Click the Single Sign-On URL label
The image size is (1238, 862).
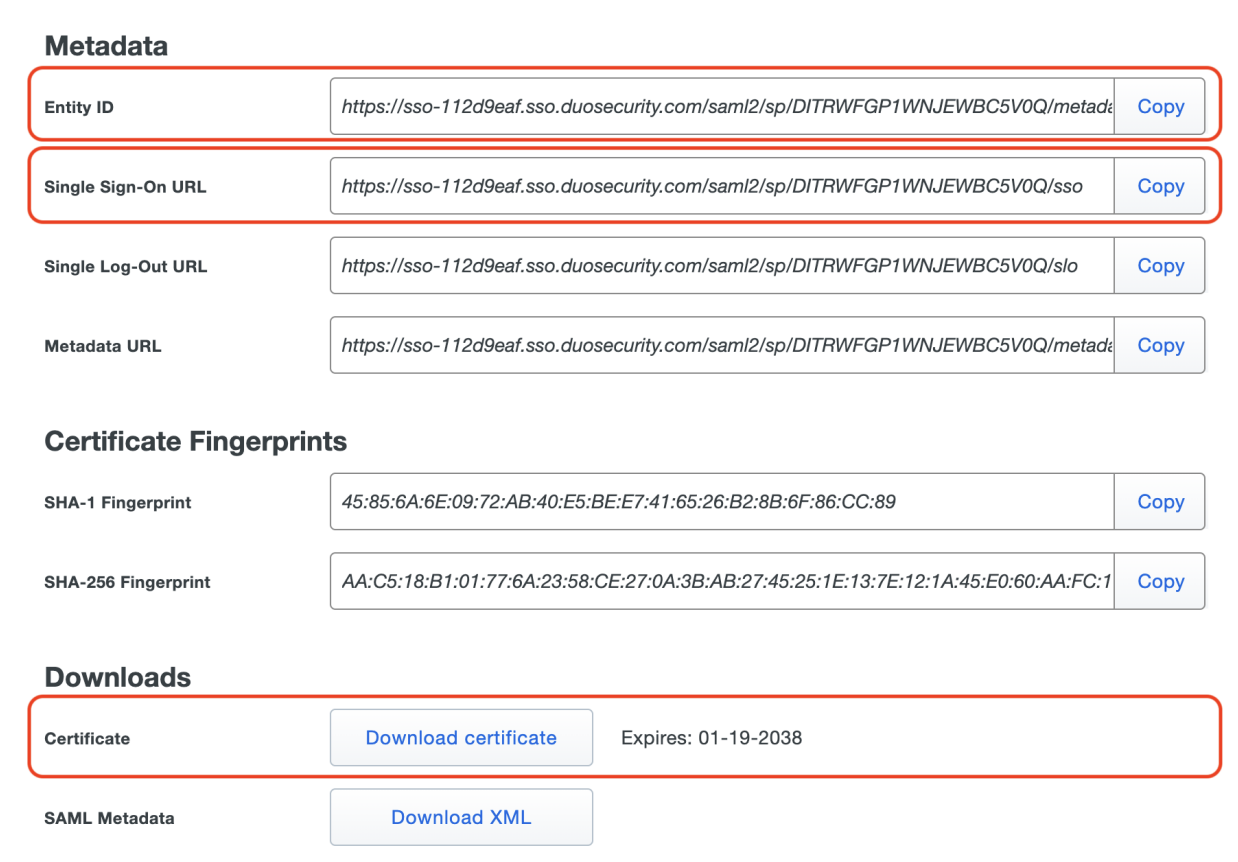click(125, 187)
